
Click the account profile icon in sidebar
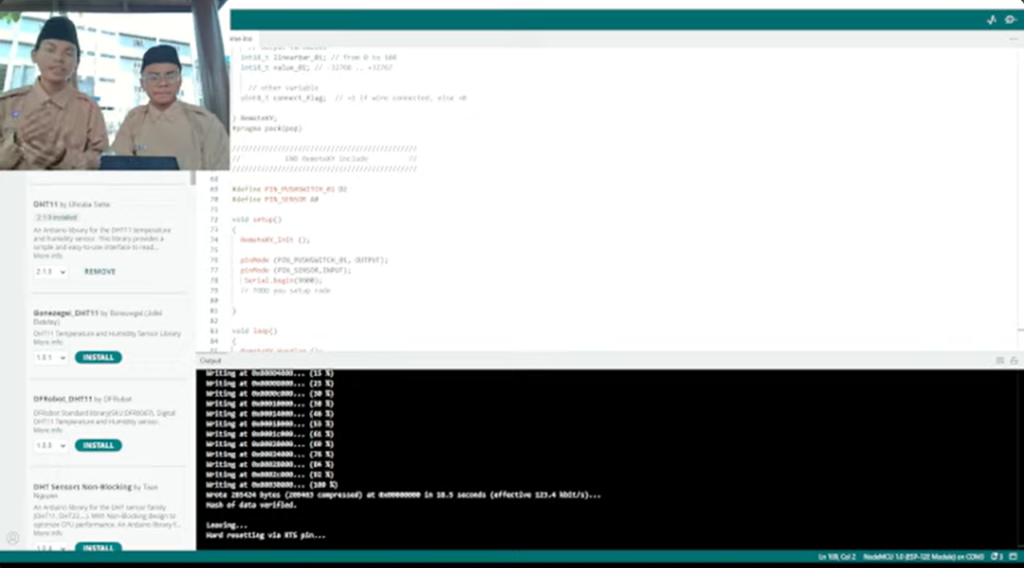point(12,538)
